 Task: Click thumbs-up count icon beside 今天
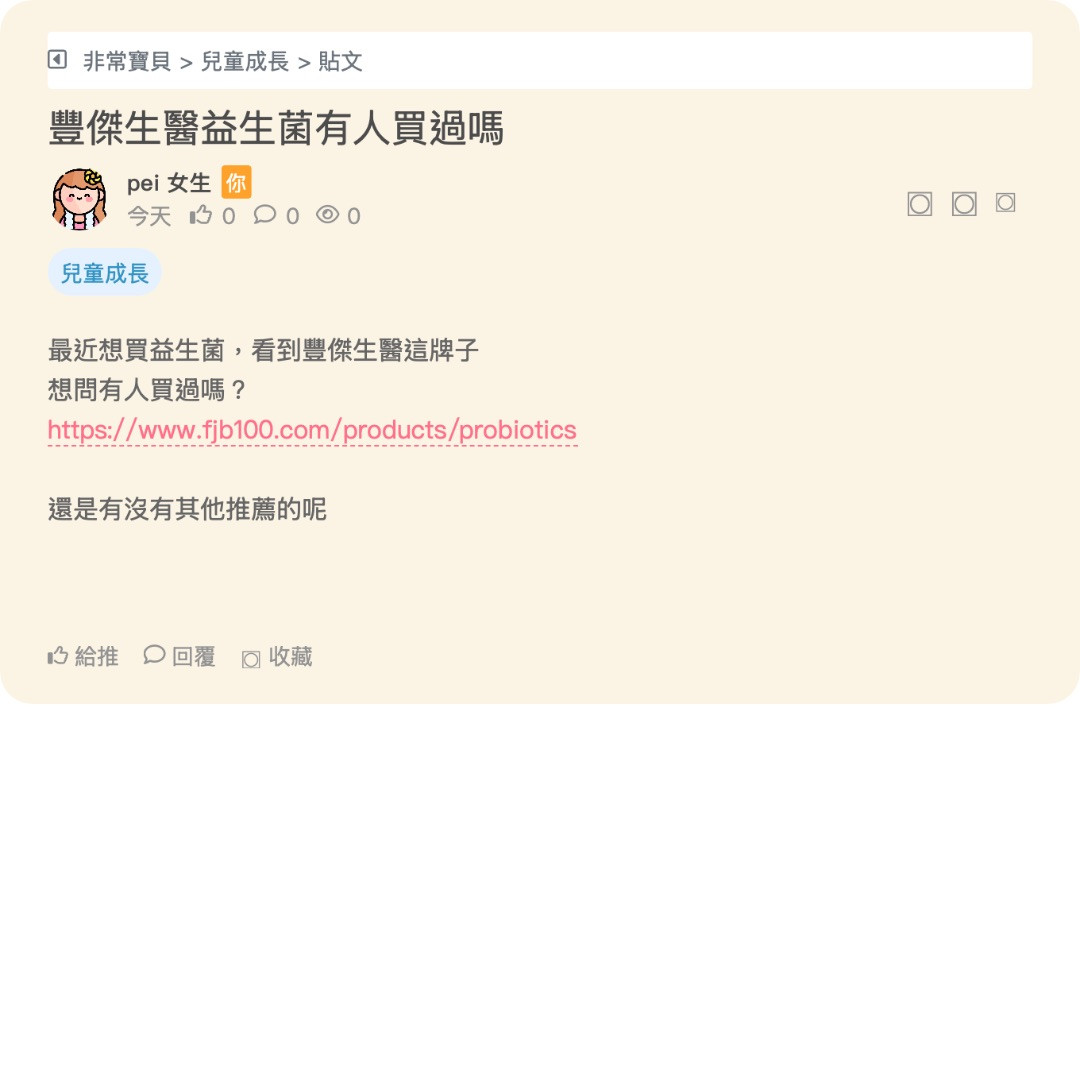tap(201, 215)
